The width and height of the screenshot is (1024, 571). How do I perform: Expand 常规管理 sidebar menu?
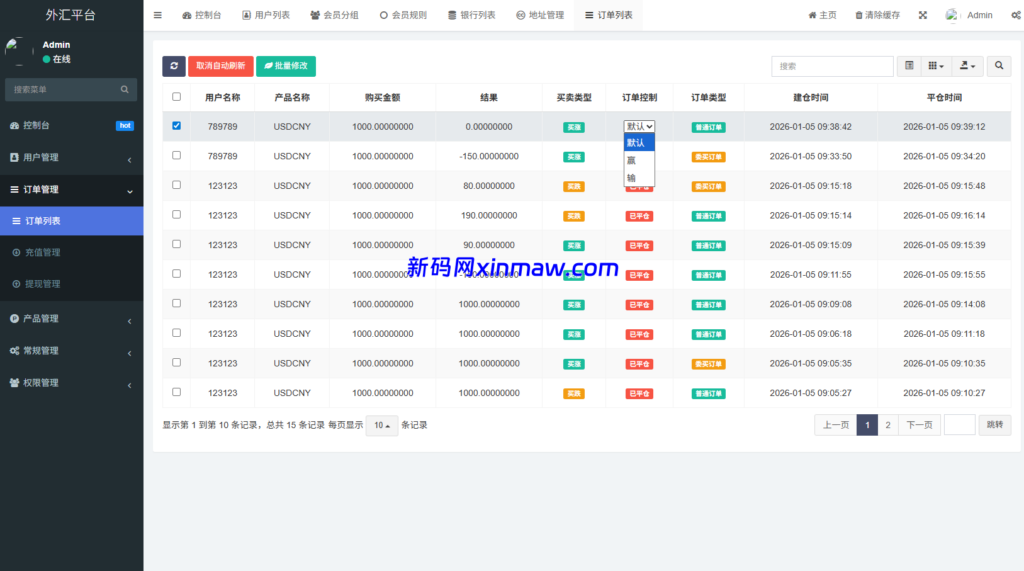point(71,351)
